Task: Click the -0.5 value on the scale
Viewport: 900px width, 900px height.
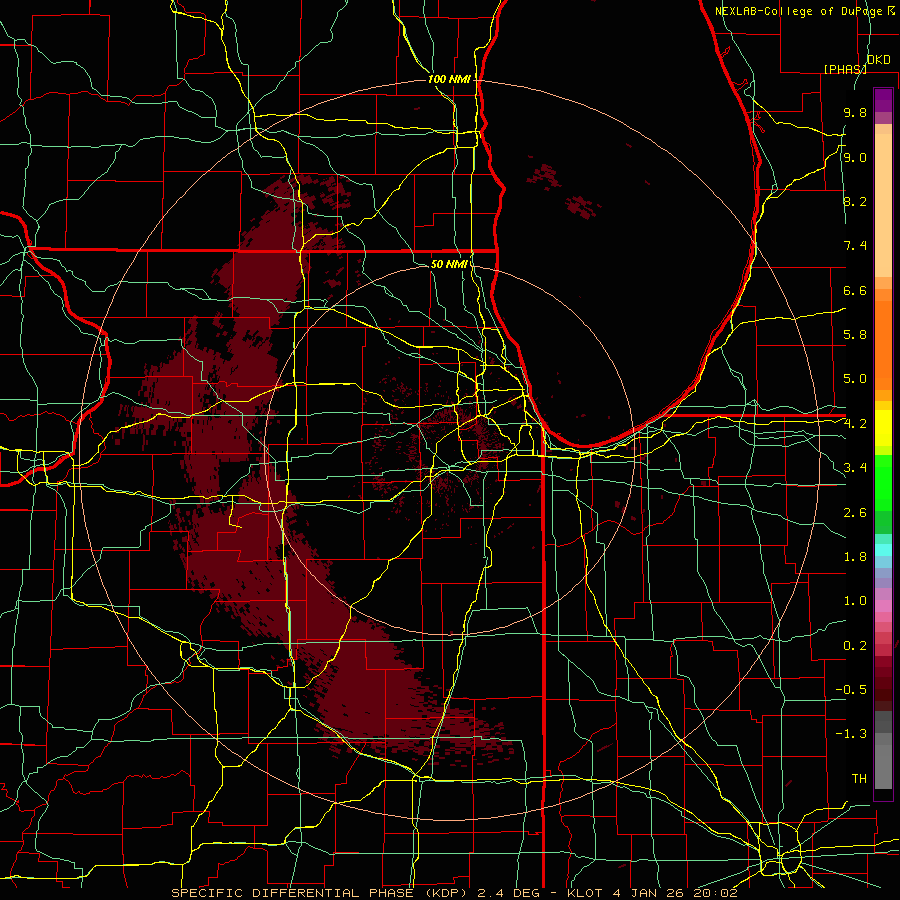Action: (851, 690)
